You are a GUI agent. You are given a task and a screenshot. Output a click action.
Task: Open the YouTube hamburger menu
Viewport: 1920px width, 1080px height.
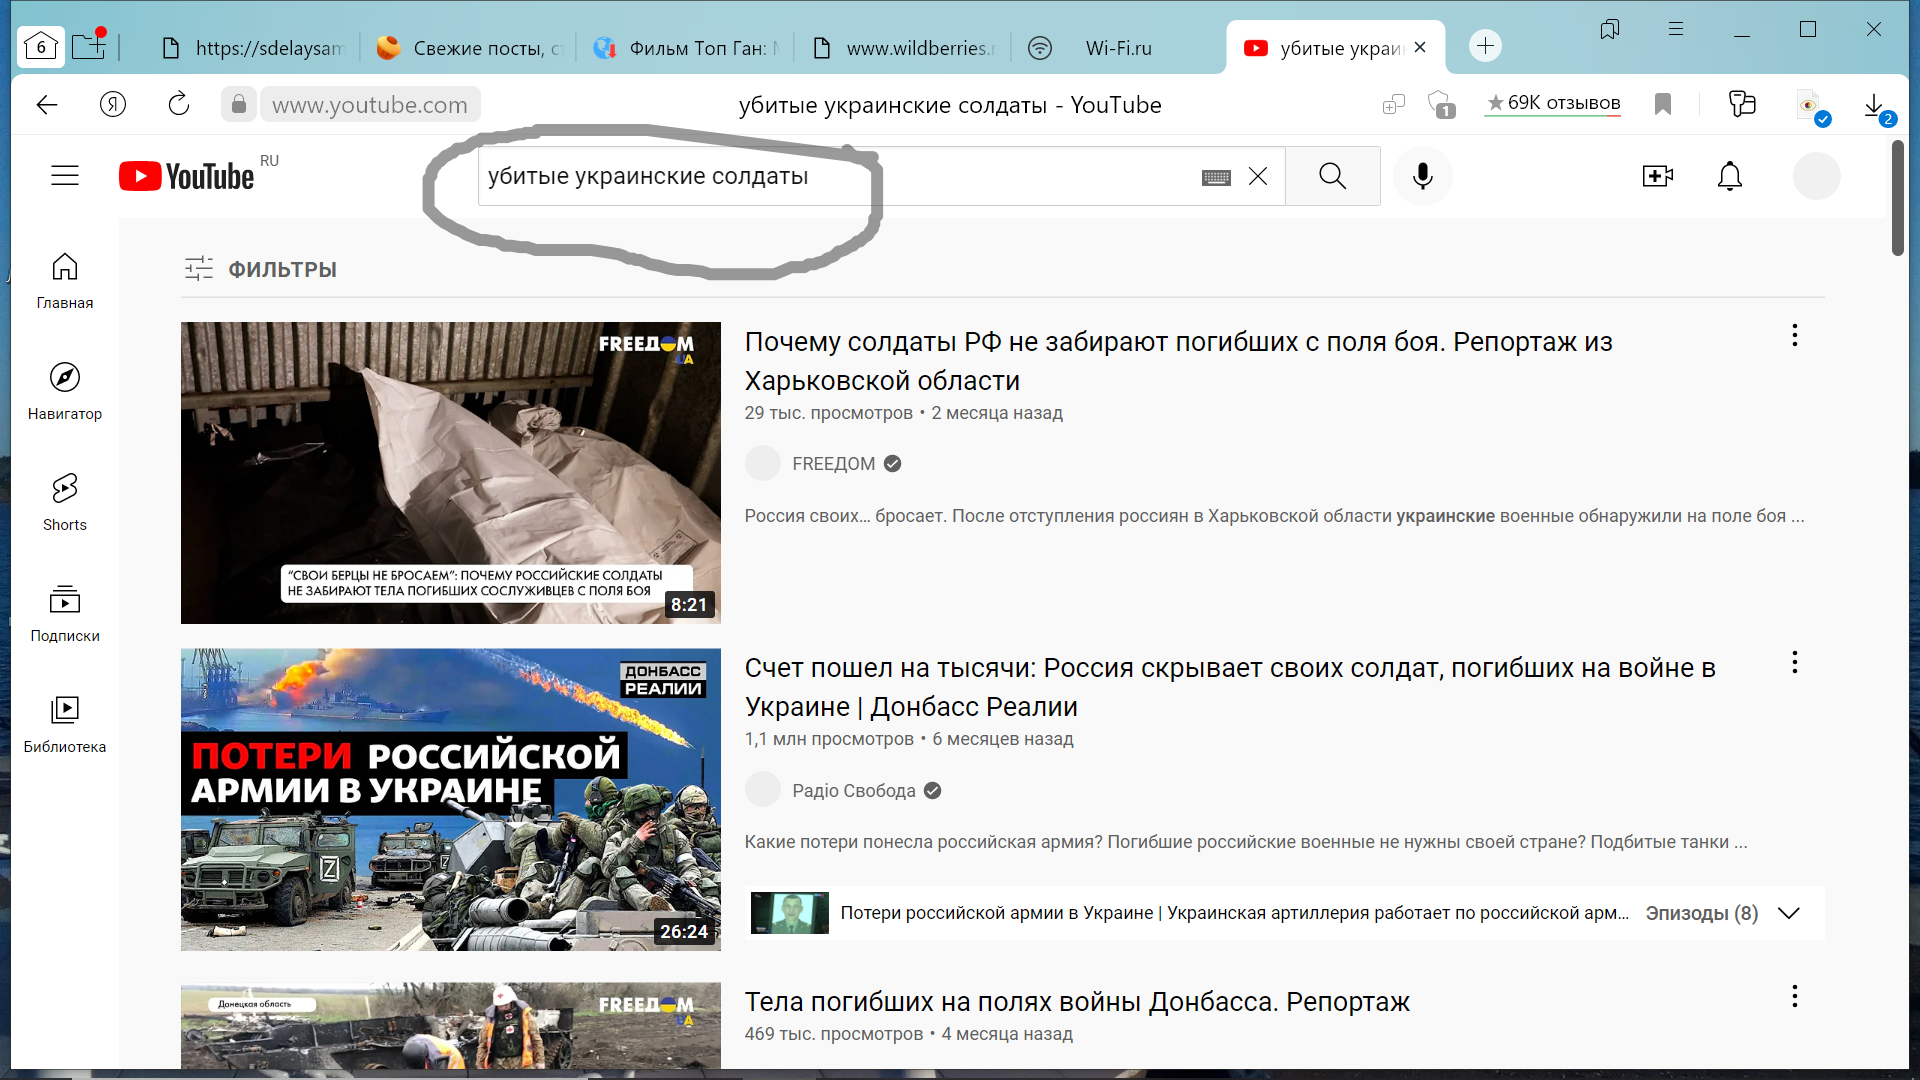[63, 175]
